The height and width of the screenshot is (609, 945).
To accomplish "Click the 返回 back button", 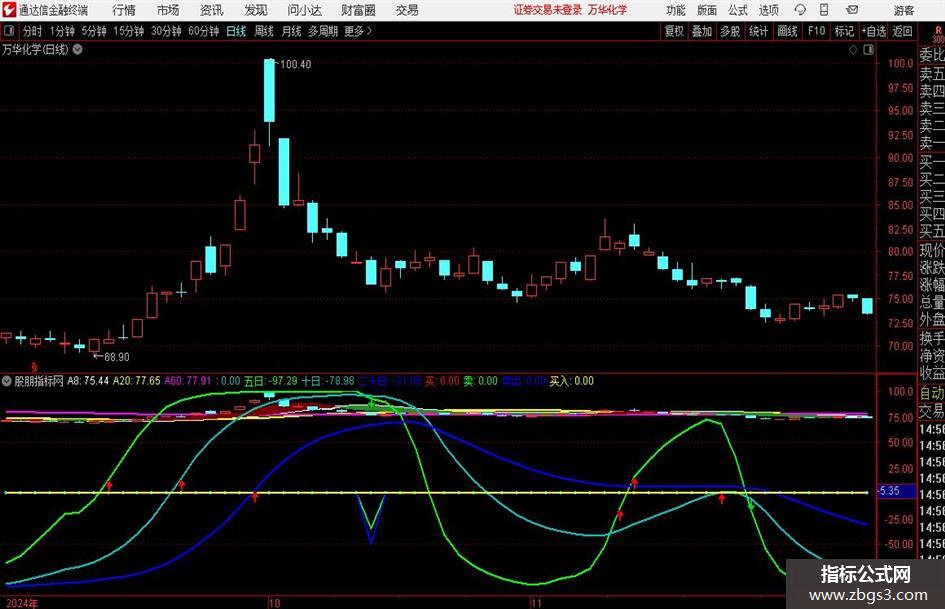I will (x=902, y=31).
